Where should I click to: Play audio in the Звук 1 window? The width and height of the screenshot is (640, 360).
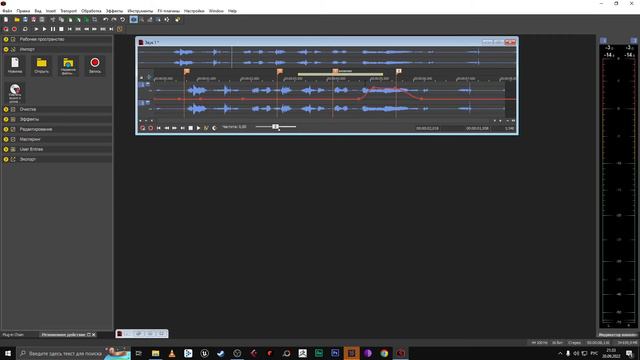tap(198, 128)
